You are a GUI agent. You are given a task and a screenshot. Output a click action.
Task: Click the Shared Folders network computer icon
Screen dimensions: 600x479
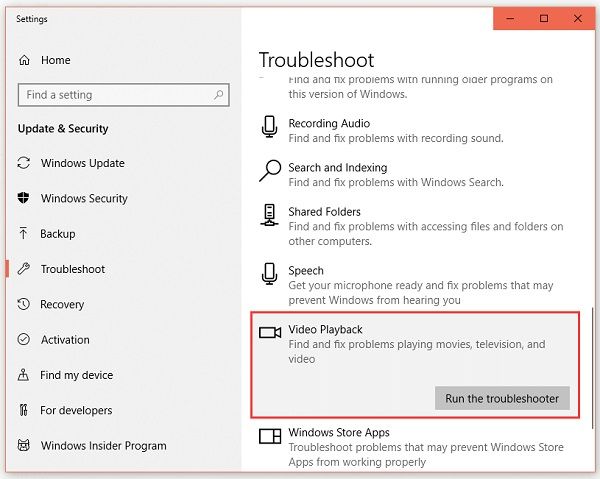270,215
